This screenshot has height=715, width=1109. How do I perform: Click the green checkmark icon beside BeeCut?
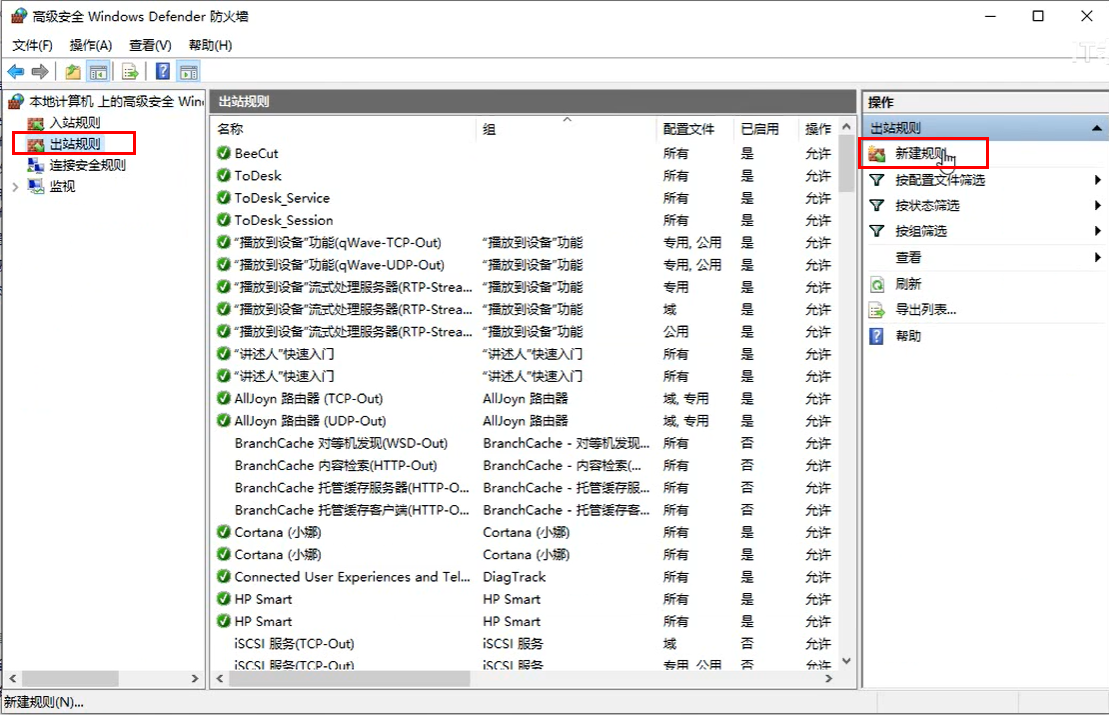[222, 155]
